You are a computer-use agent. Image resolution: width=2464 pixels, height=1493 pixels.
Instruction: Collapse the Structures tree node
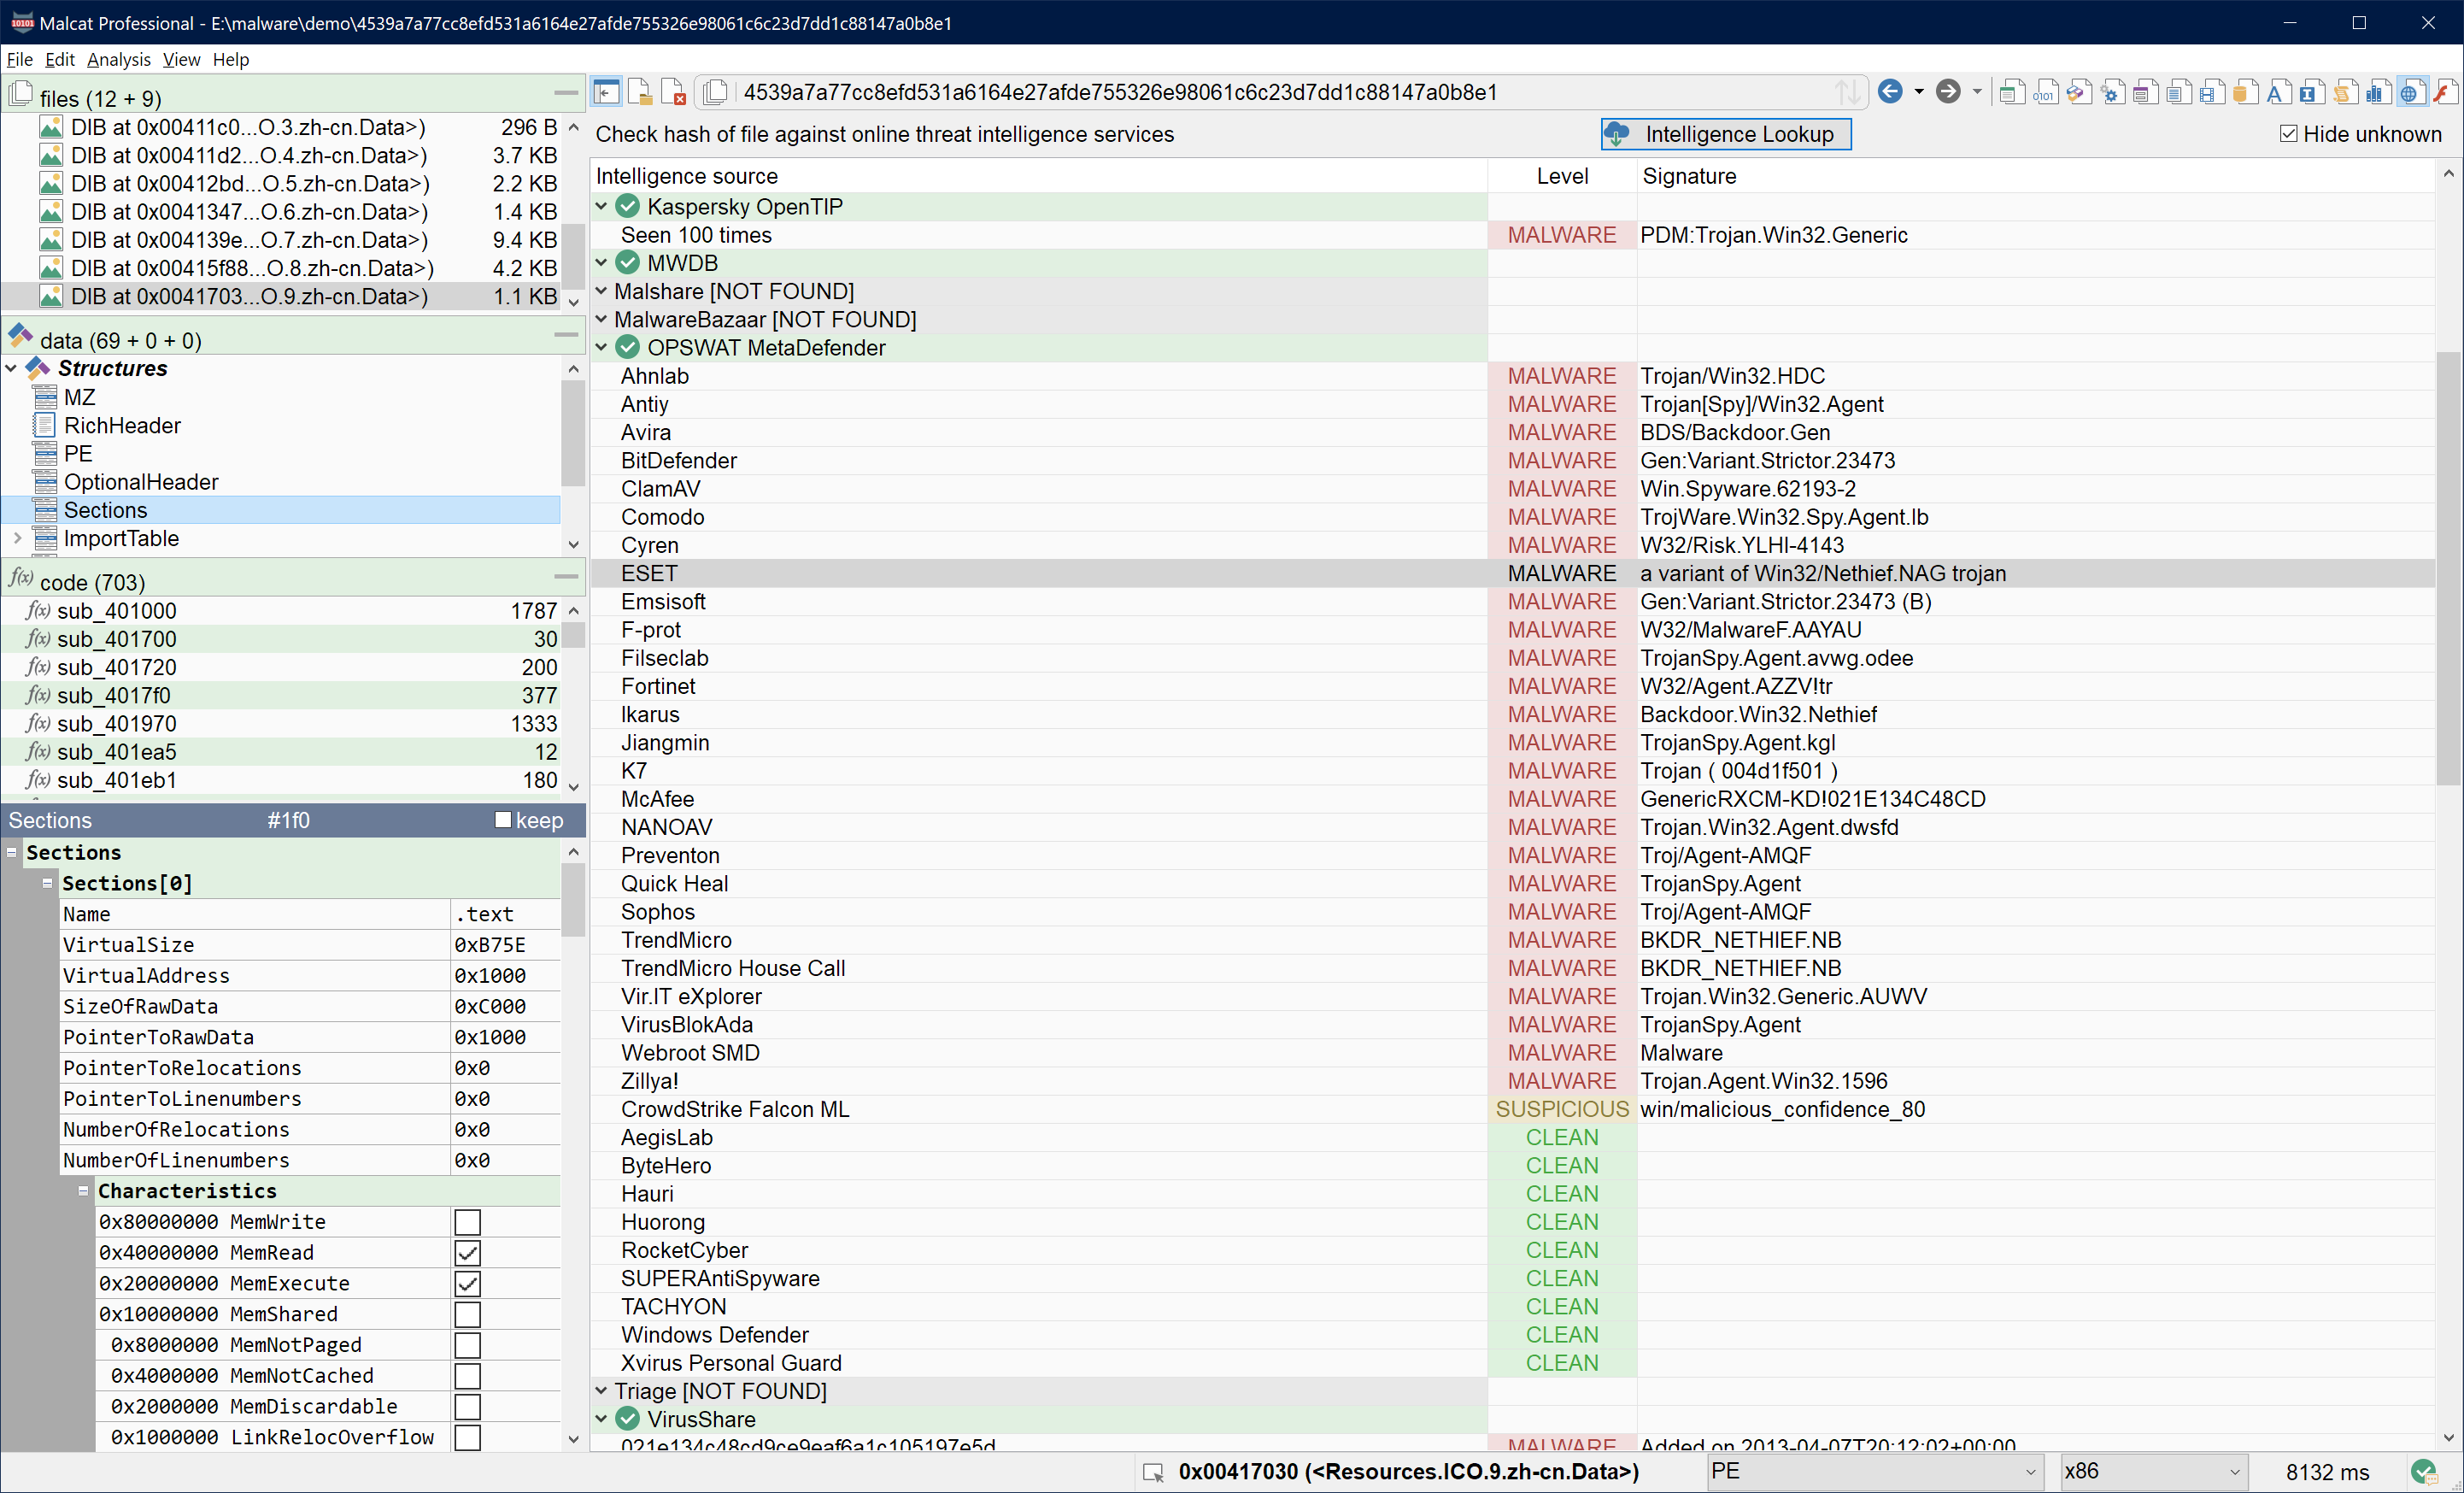(11, 368)
